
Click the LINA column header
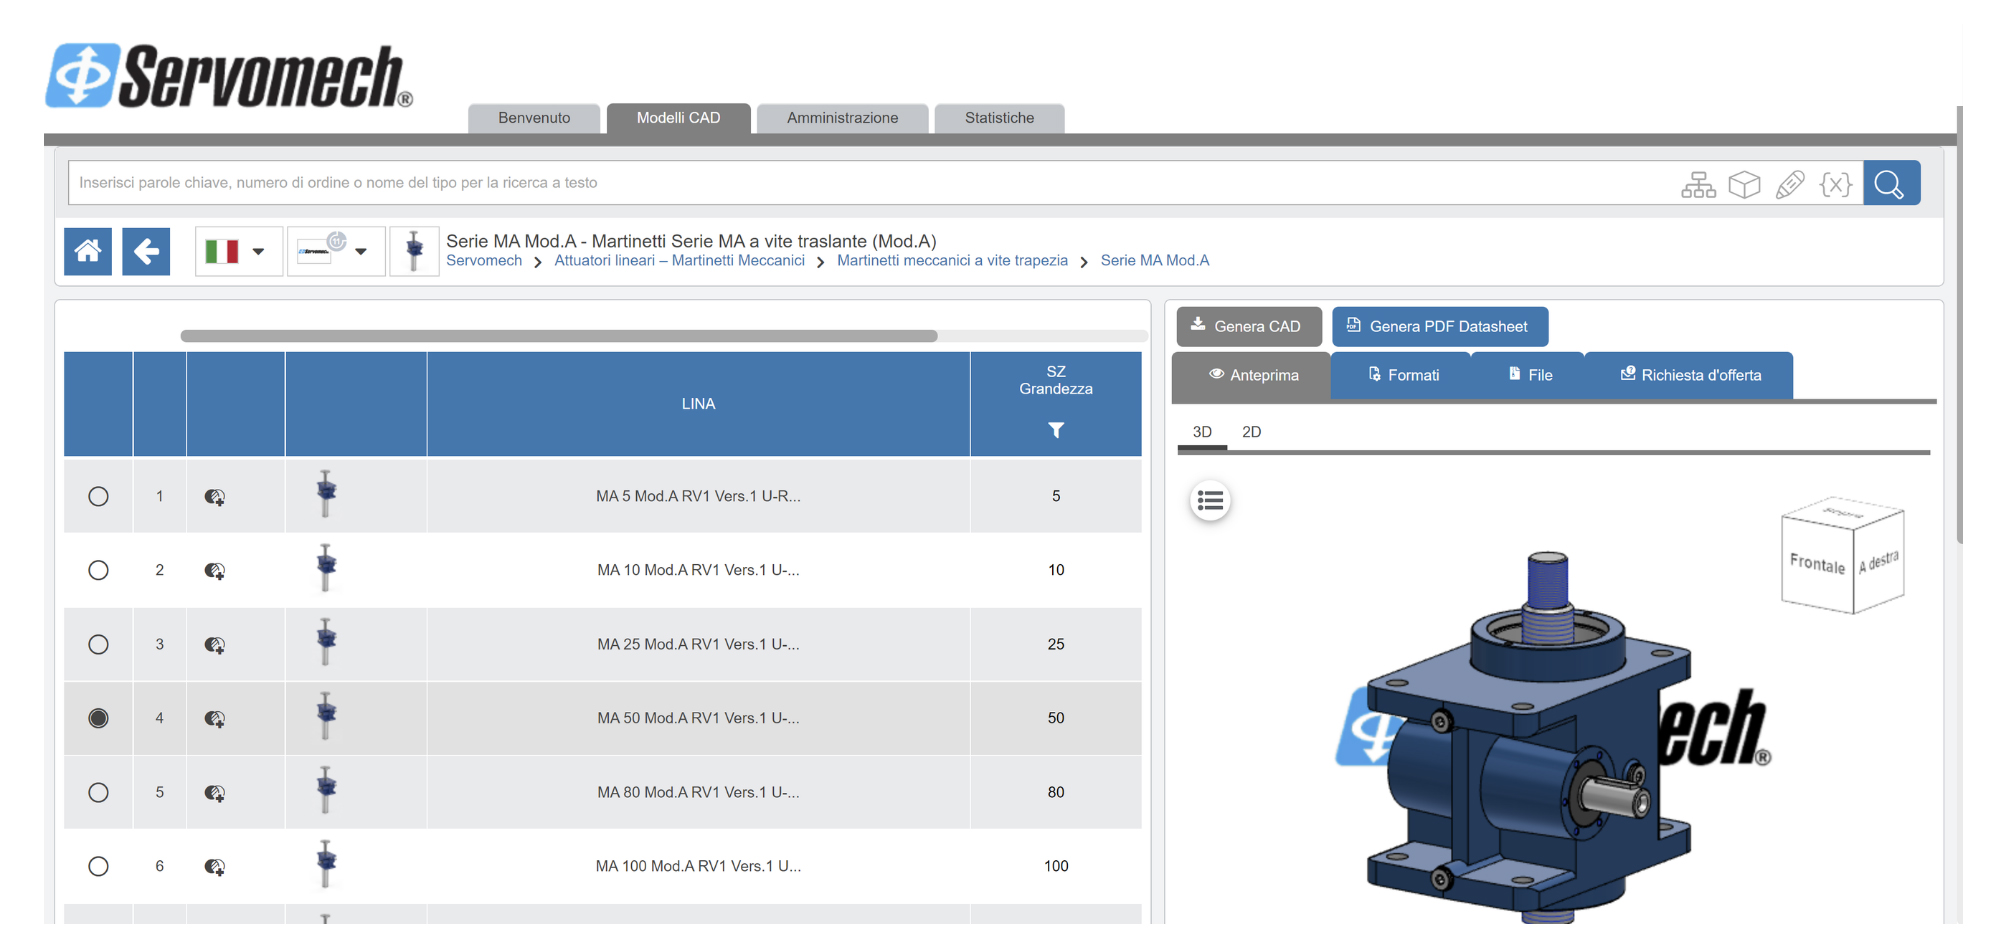(x=698, y=404)
